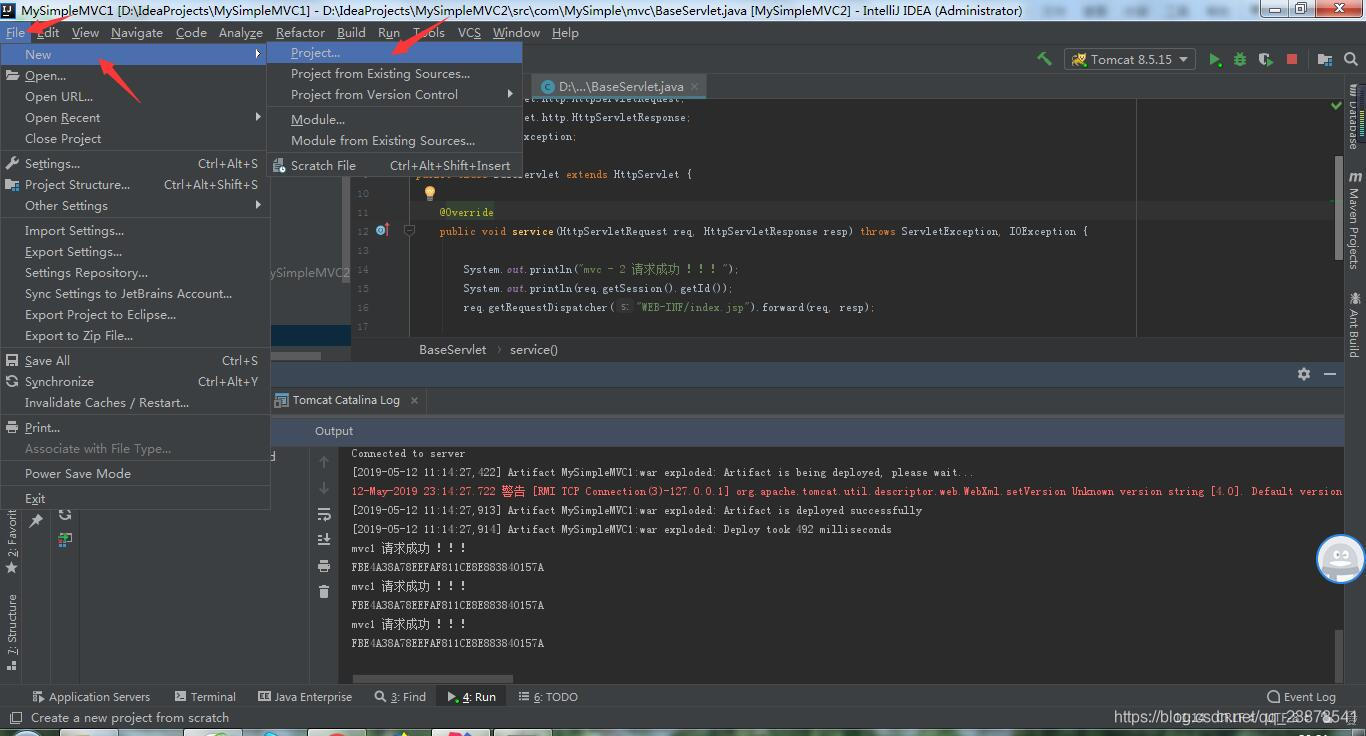Image resolution: width=1366 pixels, height=736 pixels.
Task: Click the Run with Coverage icon
Action: point(1266,59)
